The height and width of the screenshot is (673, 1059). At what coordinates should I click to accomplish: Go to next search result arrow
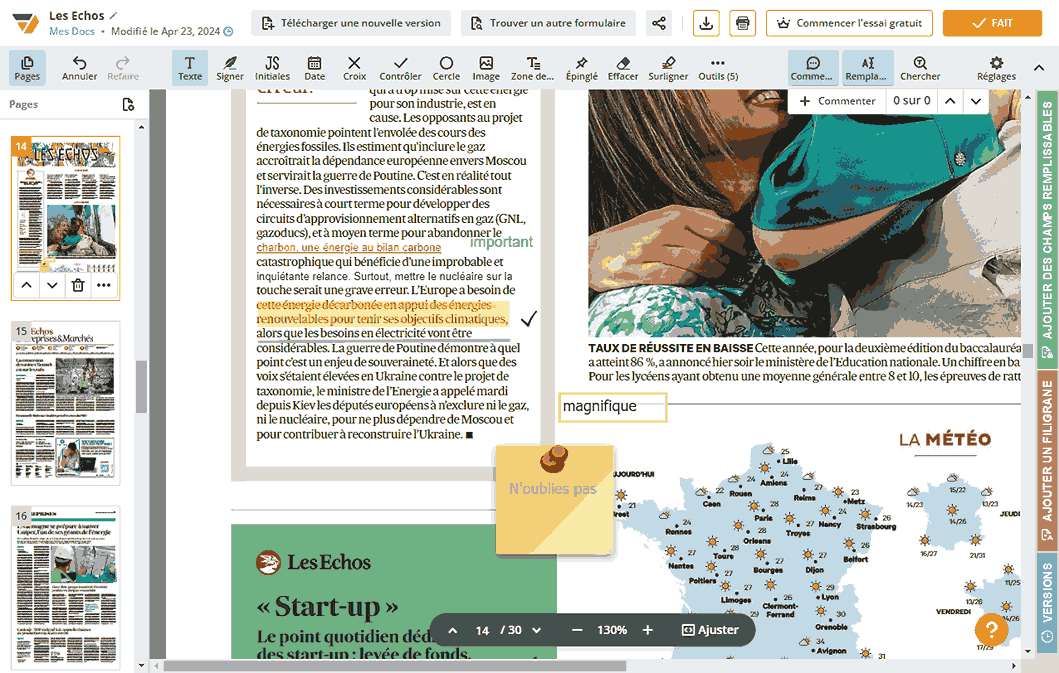[976, 101]
